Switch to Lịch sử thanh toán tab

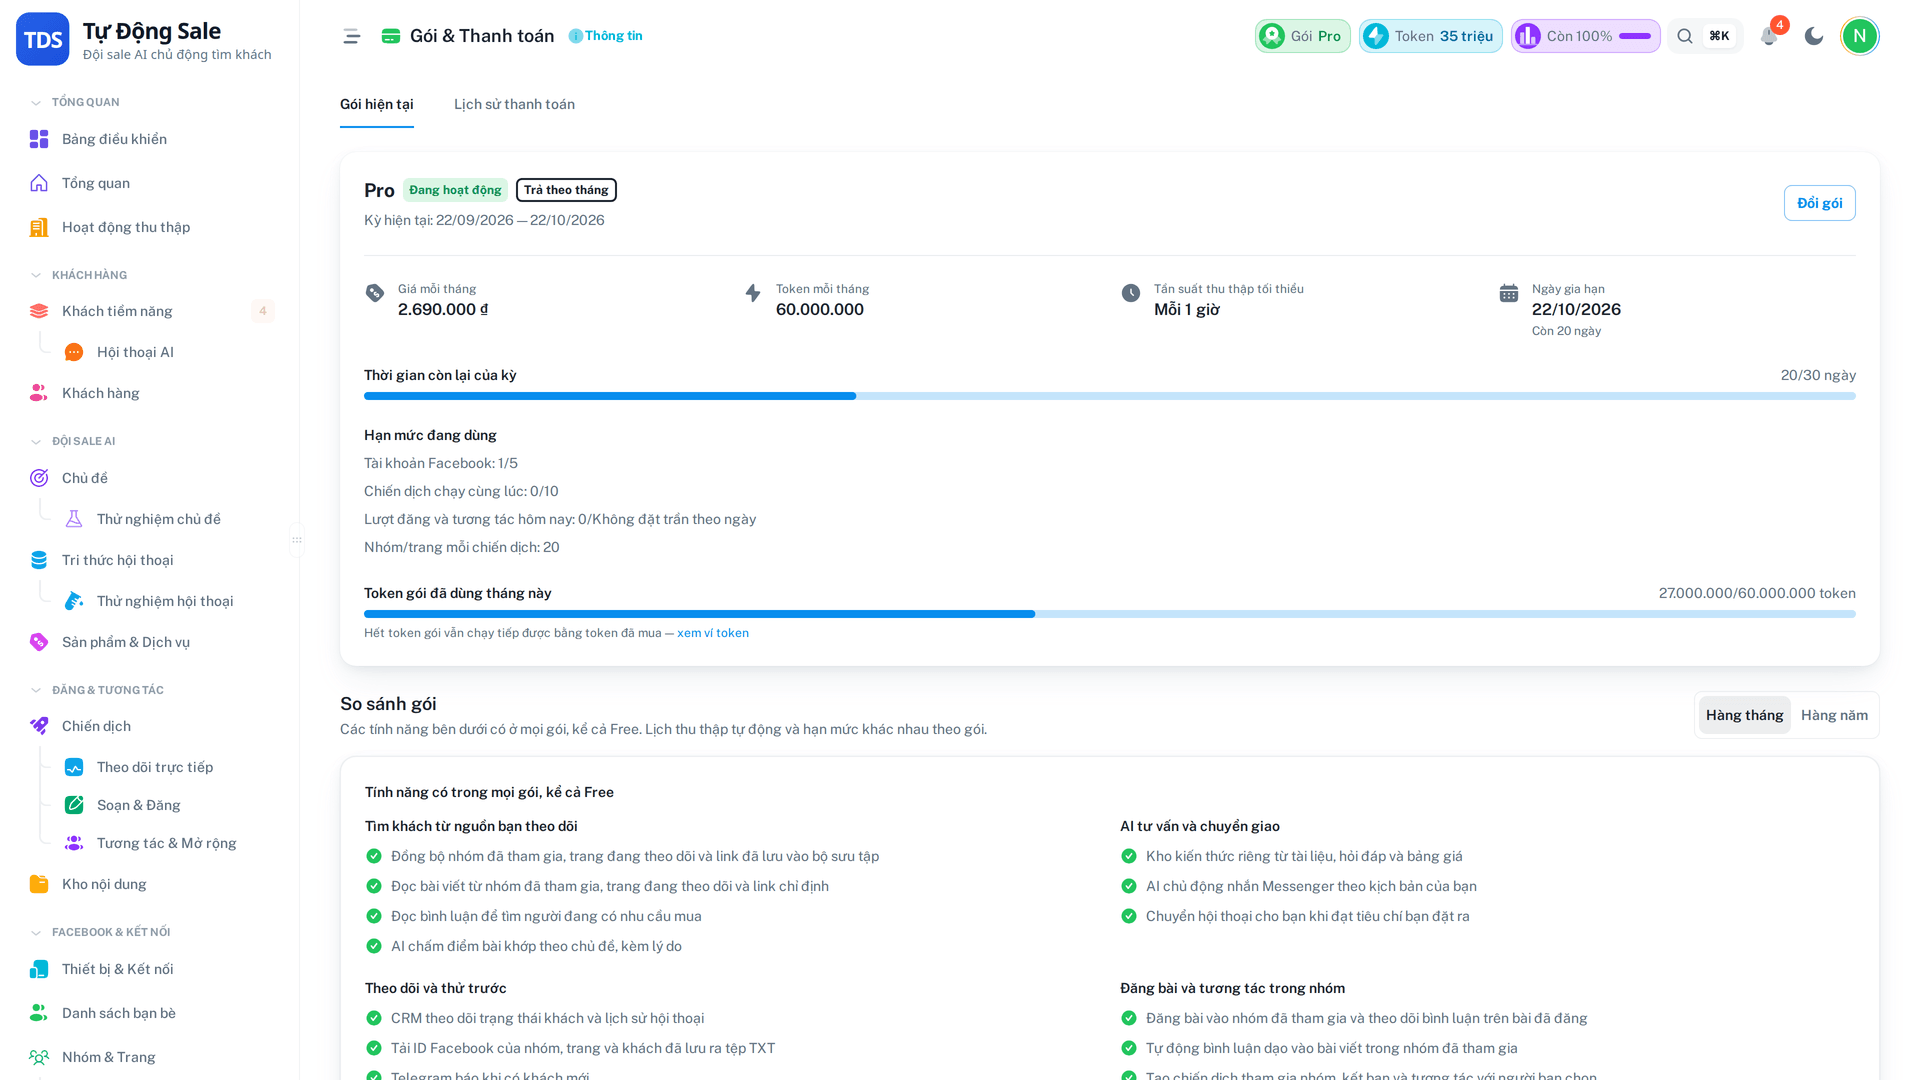coord(514,104)
